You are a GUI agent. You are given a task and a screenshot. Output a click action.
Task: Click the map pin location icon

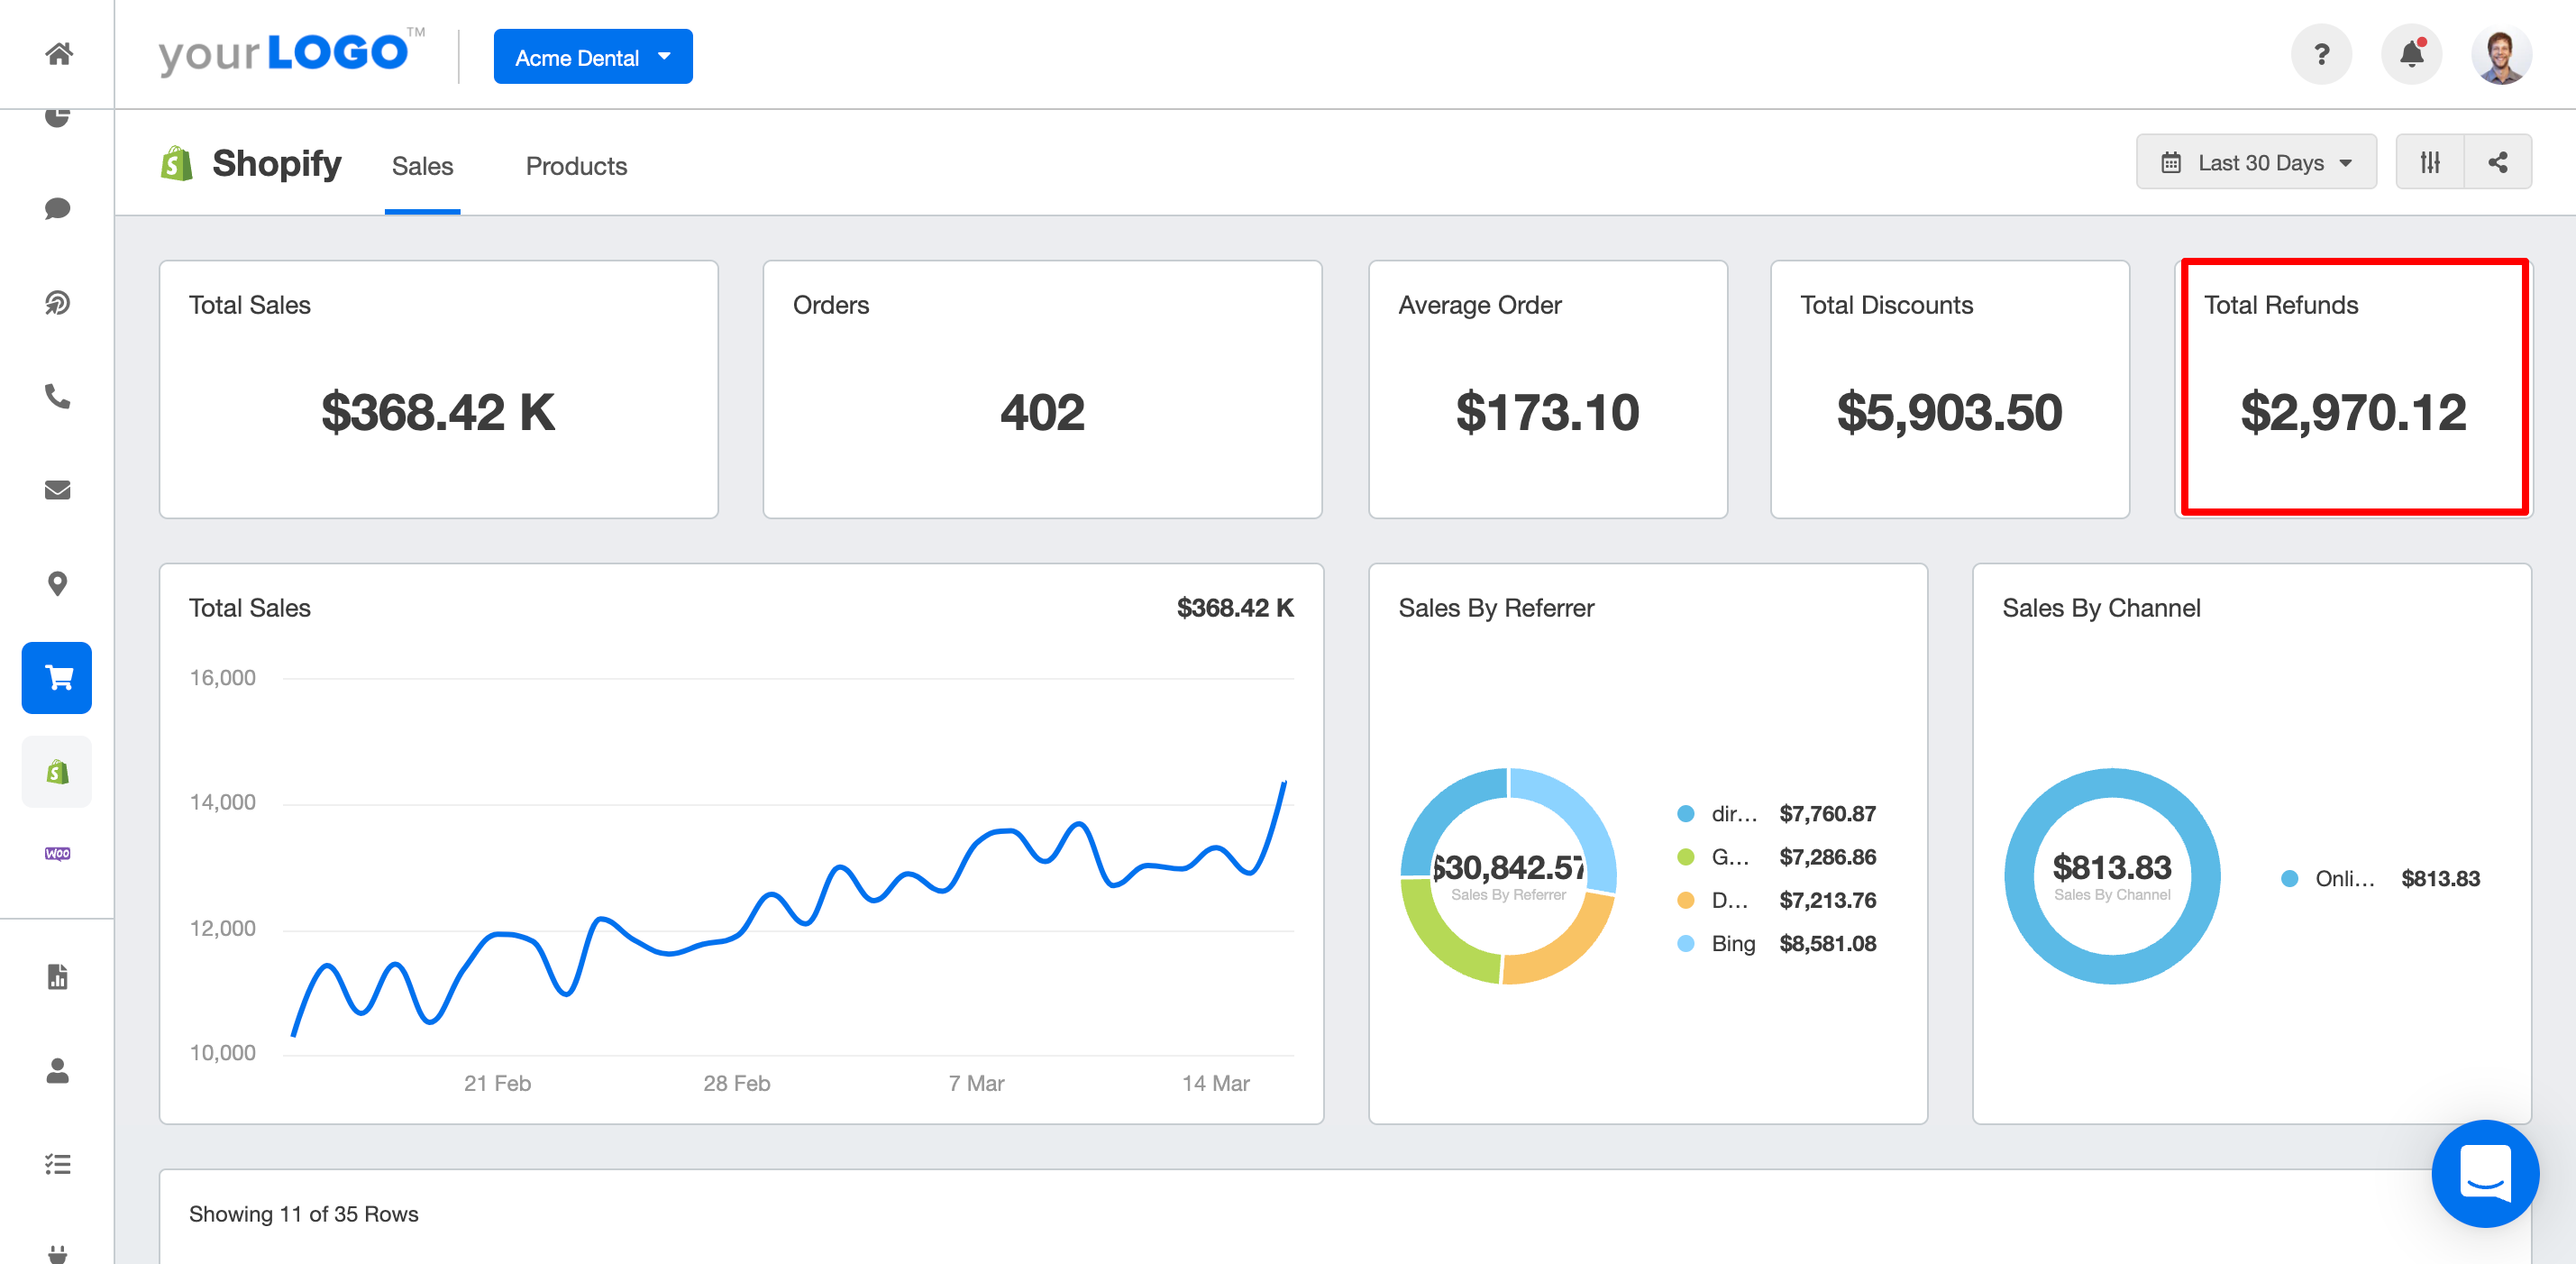58,583
